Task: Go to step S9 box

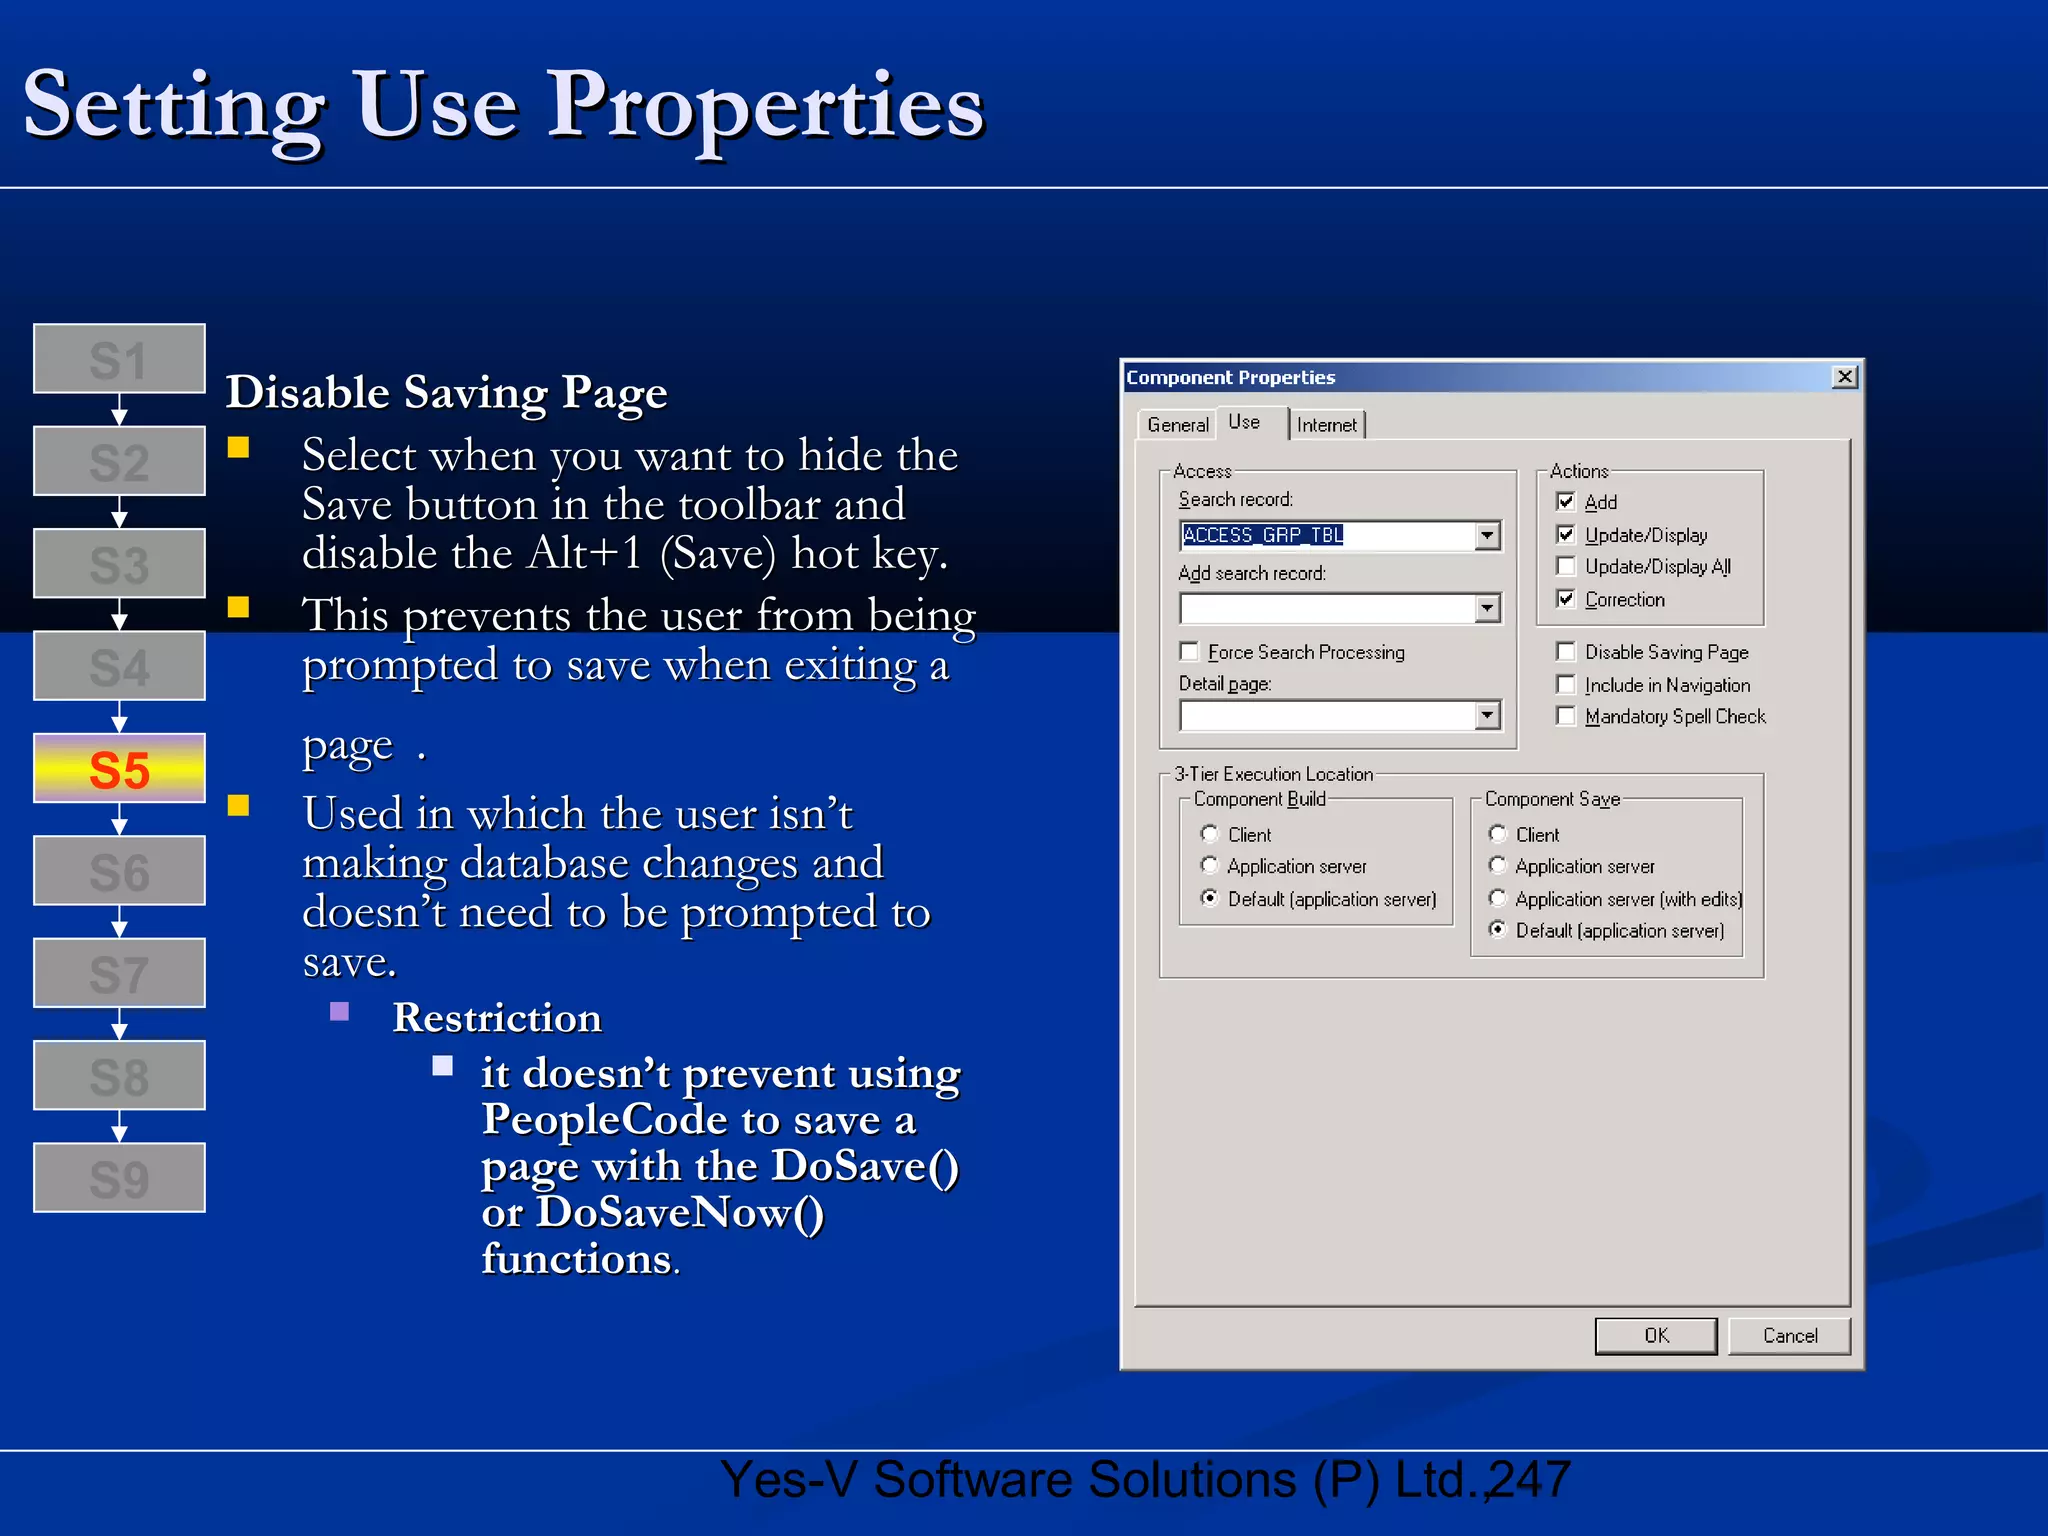Action: click(119, 1178)
